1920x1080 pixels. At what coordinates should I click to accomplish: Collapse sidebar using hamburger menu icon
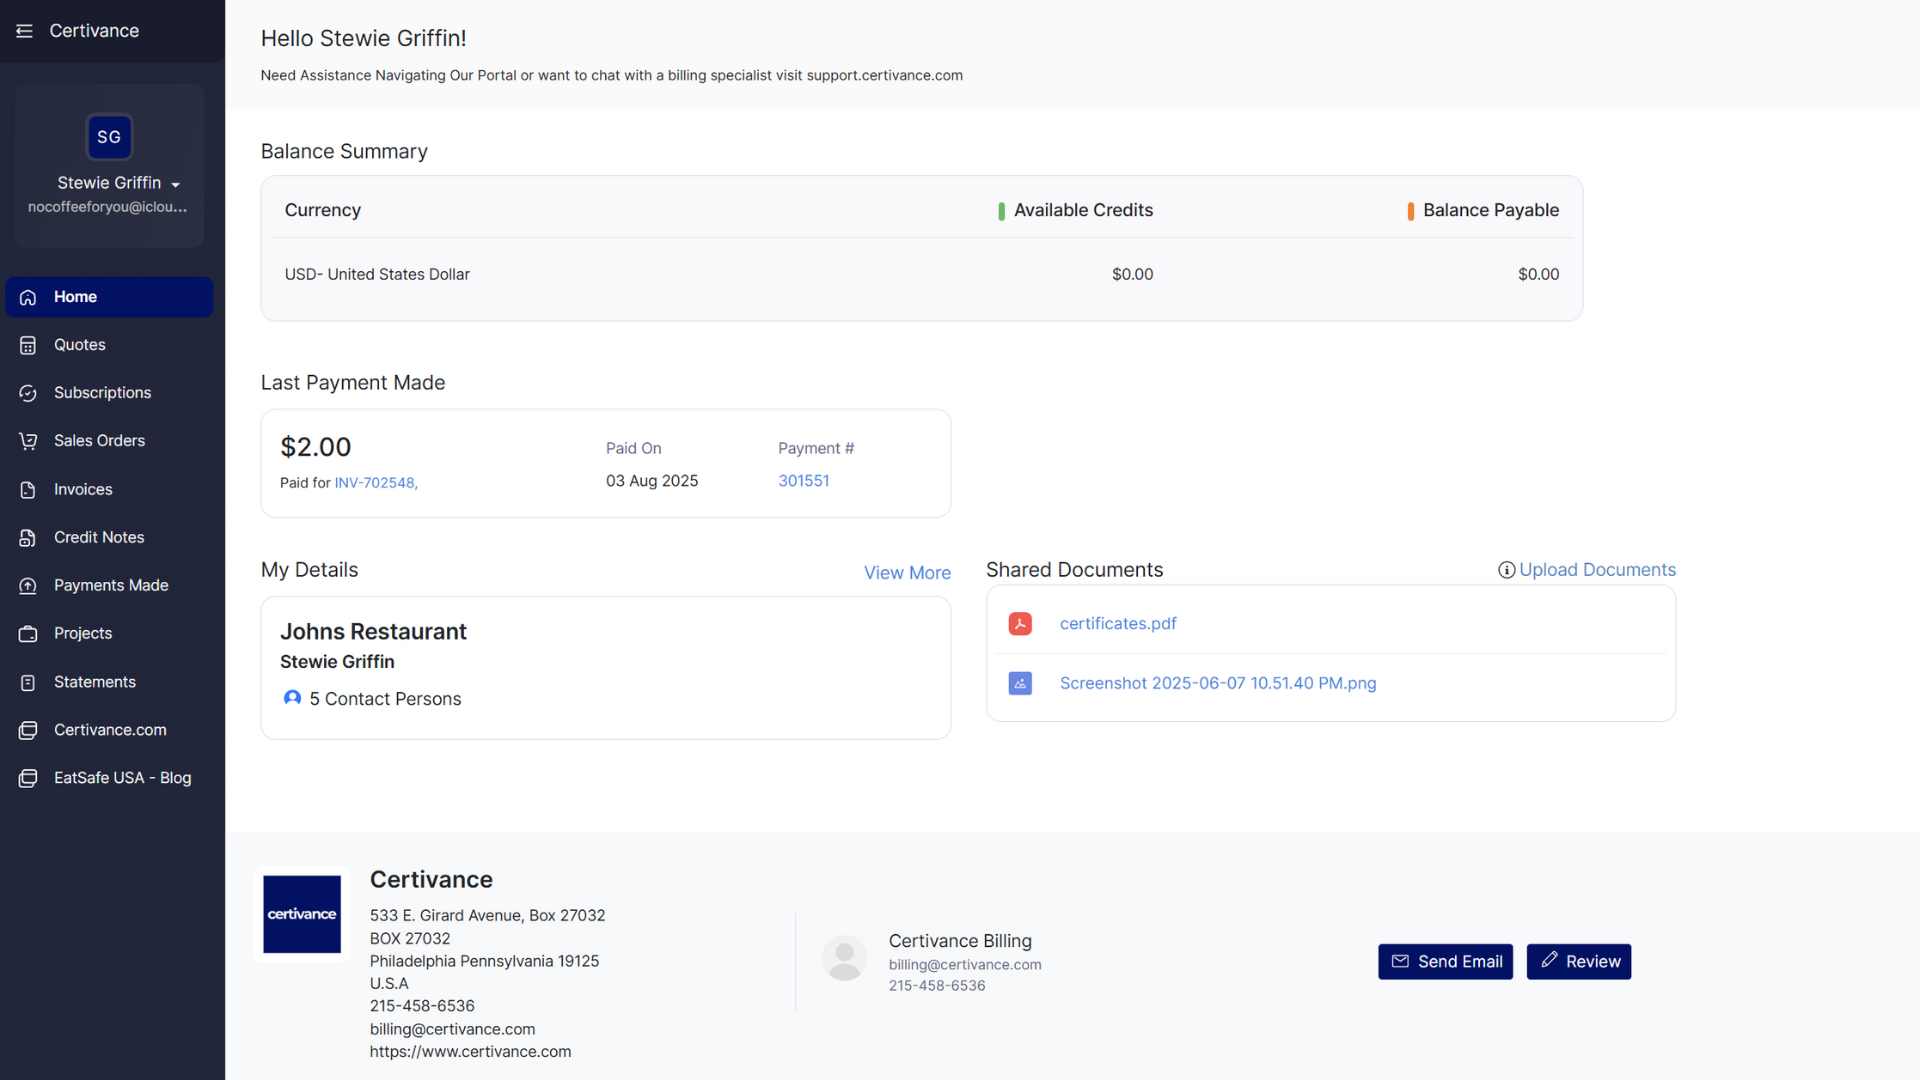[x=24, y=31]
